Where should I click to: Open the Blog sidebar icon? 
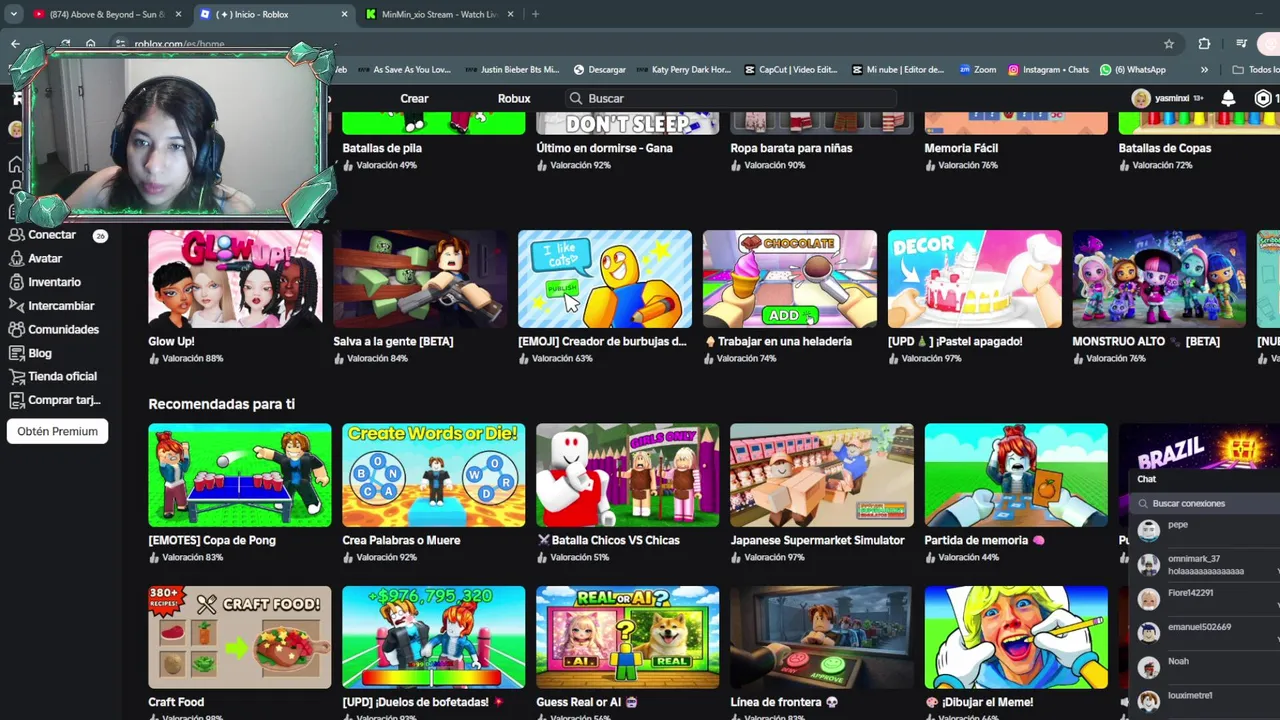[x=16, y=353]
